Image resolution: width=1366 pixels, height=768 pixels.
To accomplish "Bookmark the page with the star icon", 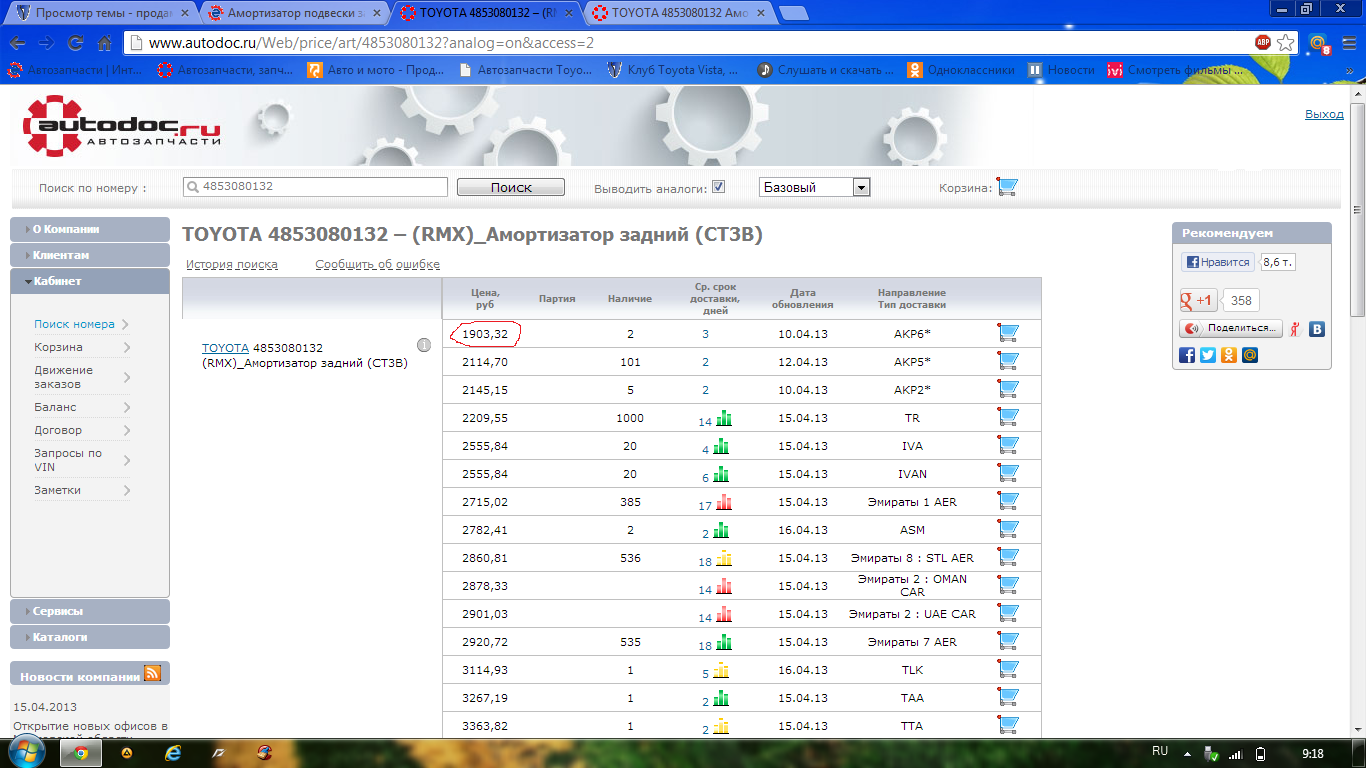I will pos(1286,43).
